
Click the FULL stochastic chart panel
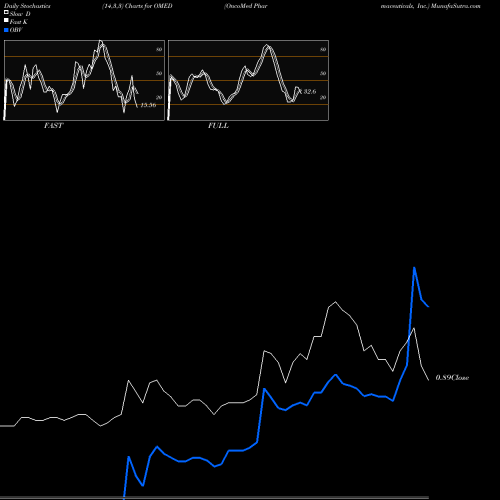248,80
